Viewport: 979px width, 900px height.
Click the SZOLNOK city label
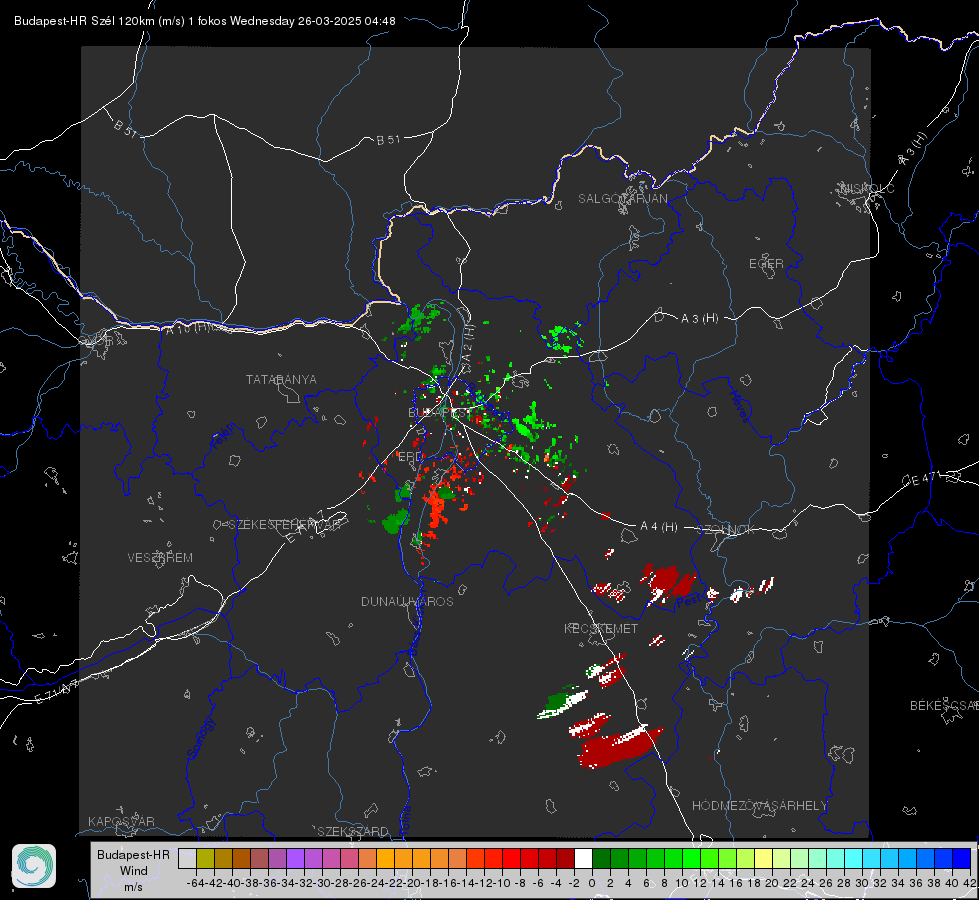[x=726, y=530]
